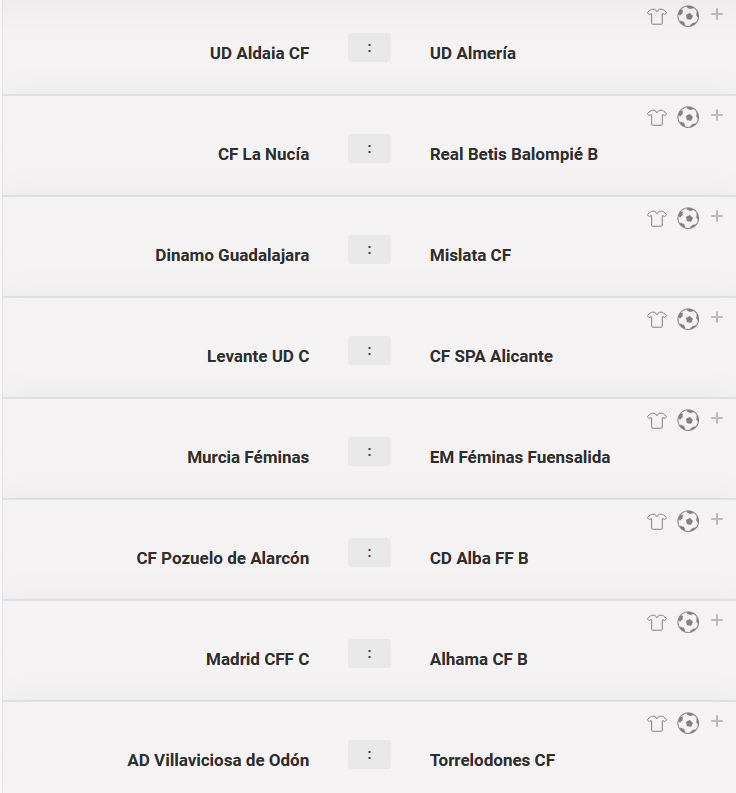
Task: Click the soccer ball icon for CF La Nucía match
Action: [688, 117]
